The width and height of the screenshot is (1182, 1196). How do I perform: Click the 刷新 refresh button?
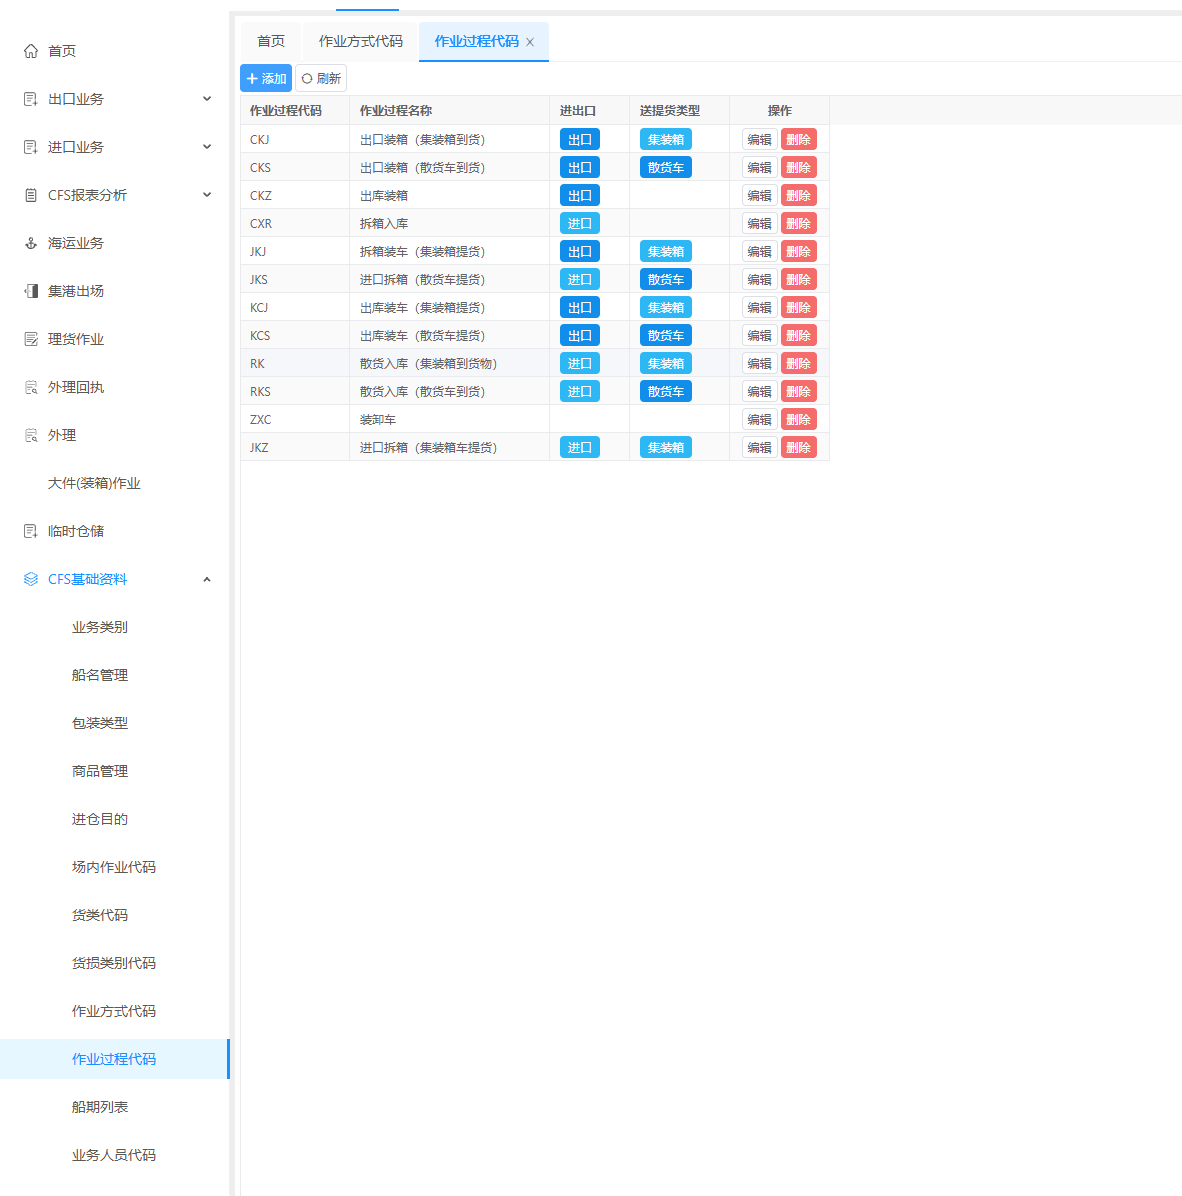(321, 78)
